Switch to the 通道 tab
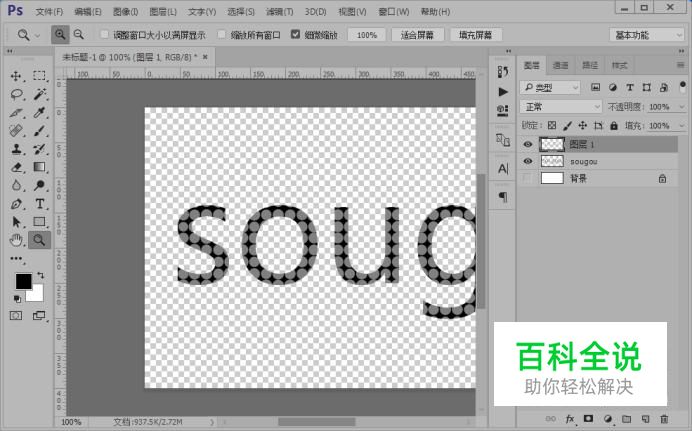692x431 pixels. coord(560,66)
